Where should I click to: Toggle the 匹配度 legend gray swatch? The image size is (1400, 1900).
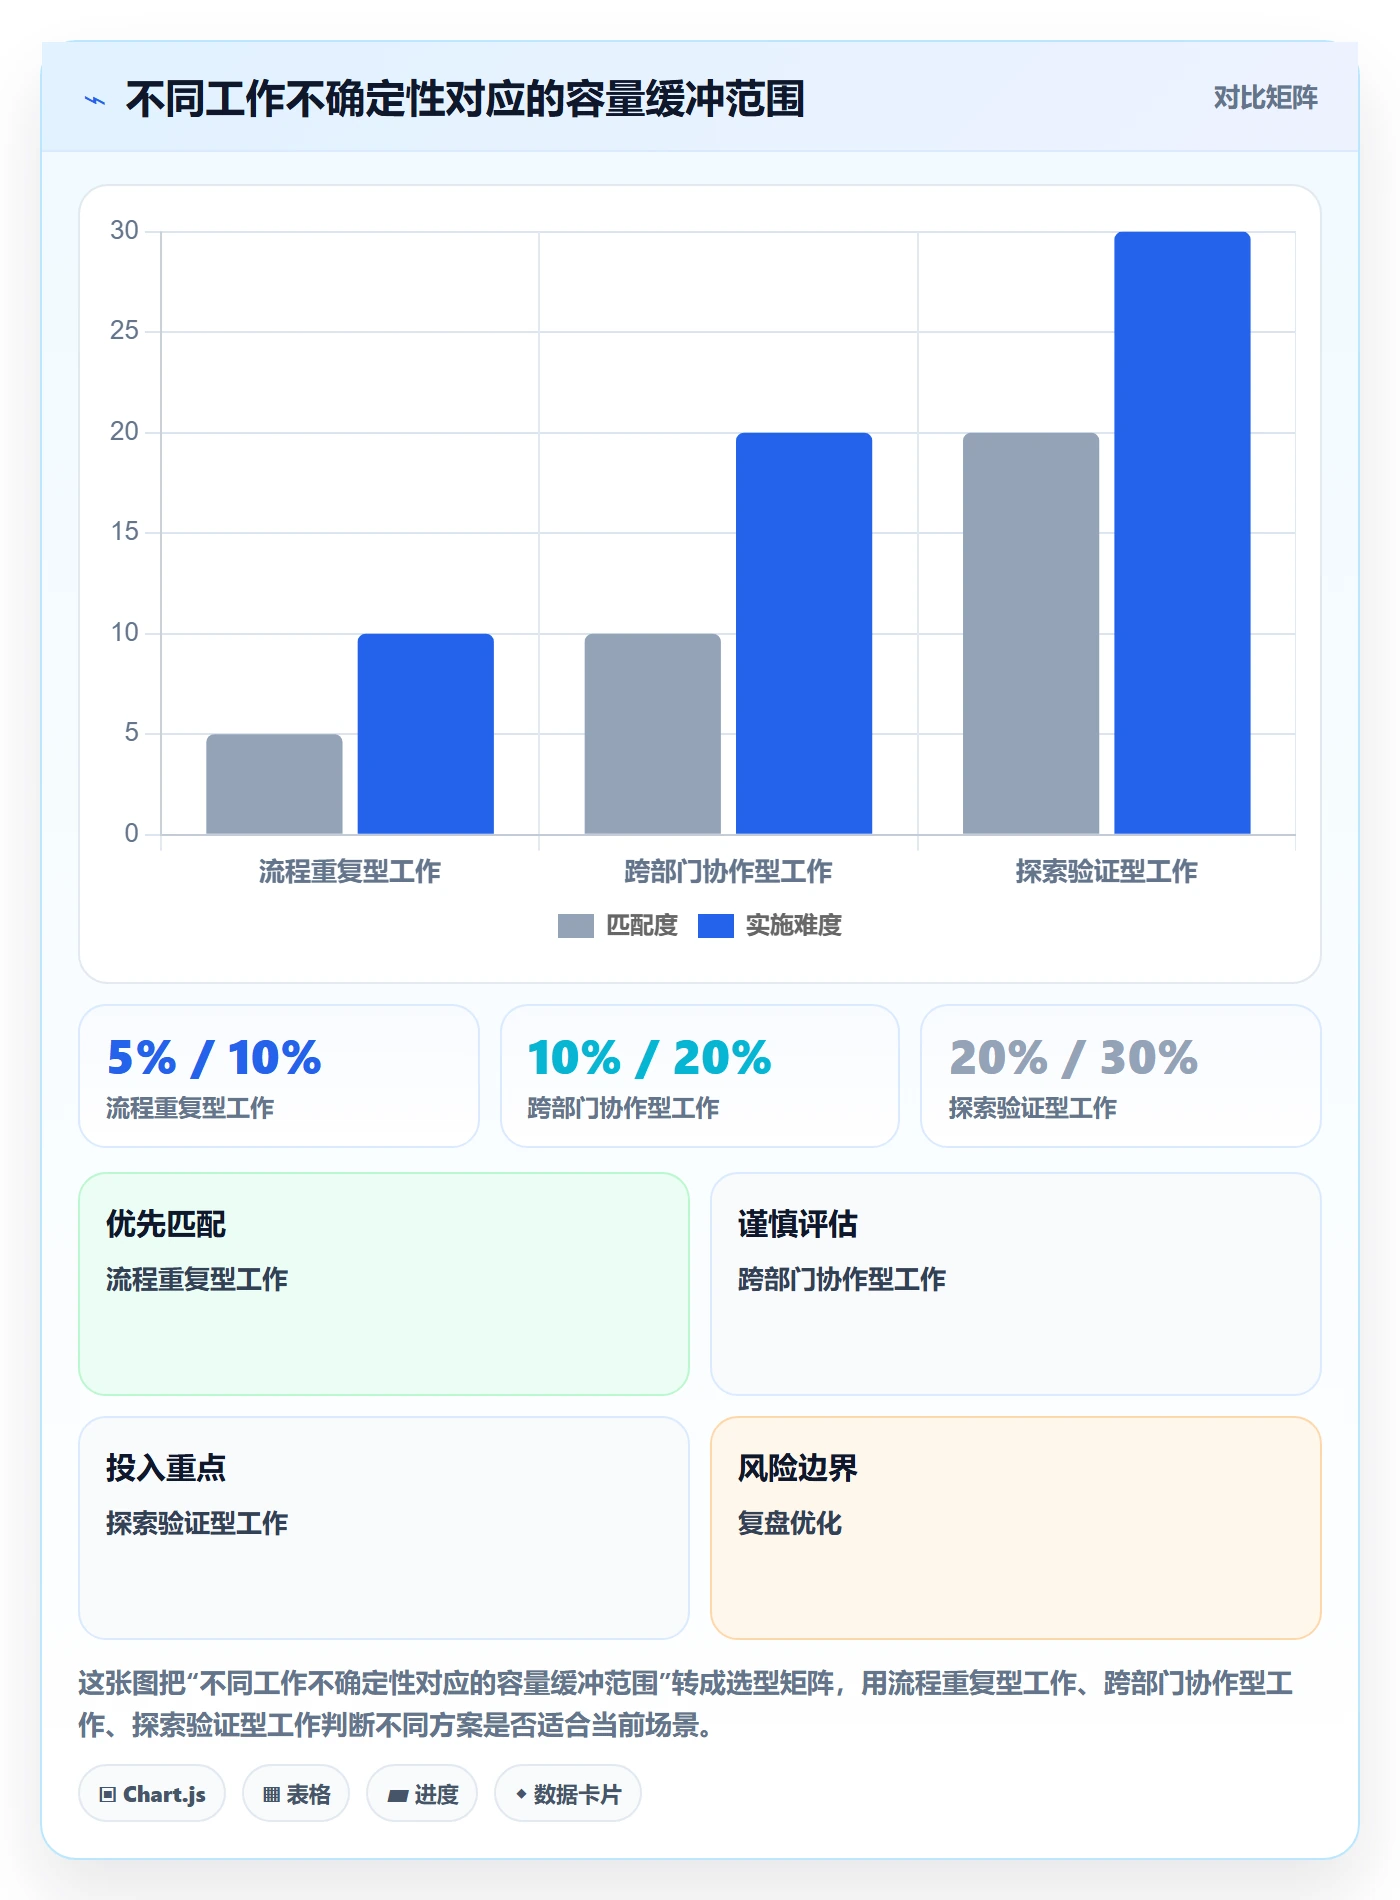[x=575, y=926]
